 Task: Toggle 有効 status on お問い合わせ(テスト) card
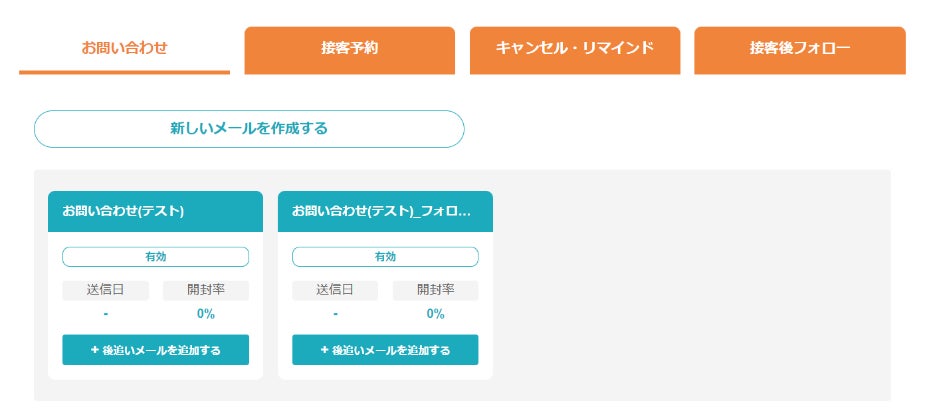(155, 257)
